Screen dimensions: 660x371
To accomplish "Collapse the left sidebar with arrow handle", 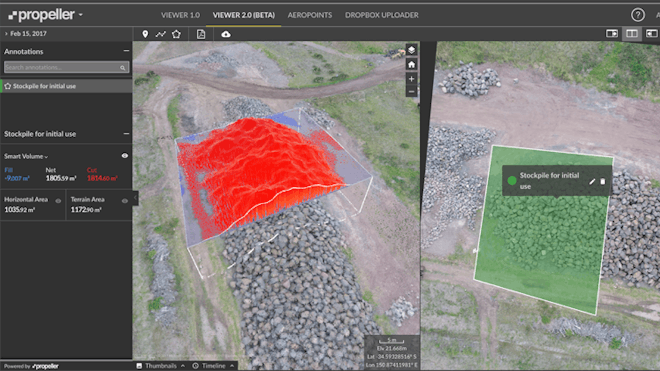I will coord(135,198).
